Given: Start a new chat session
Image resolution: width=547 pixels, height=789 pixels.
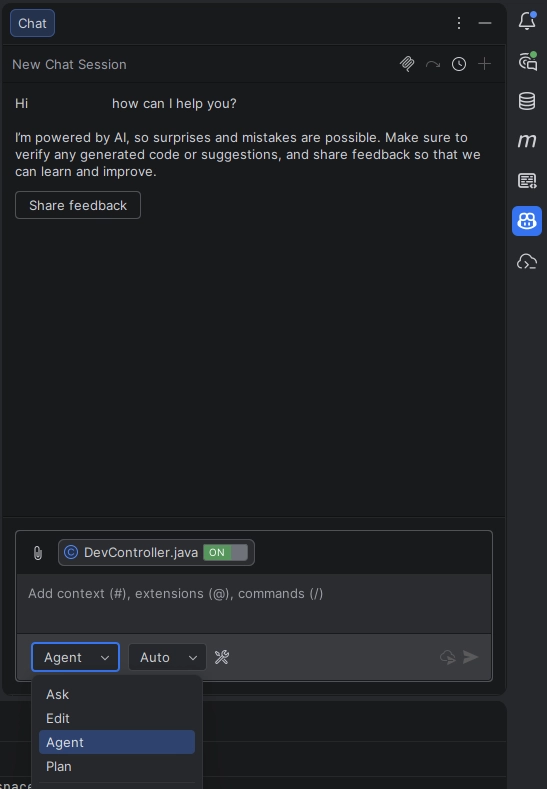Looking at the screenshot, I should (484, 64).
